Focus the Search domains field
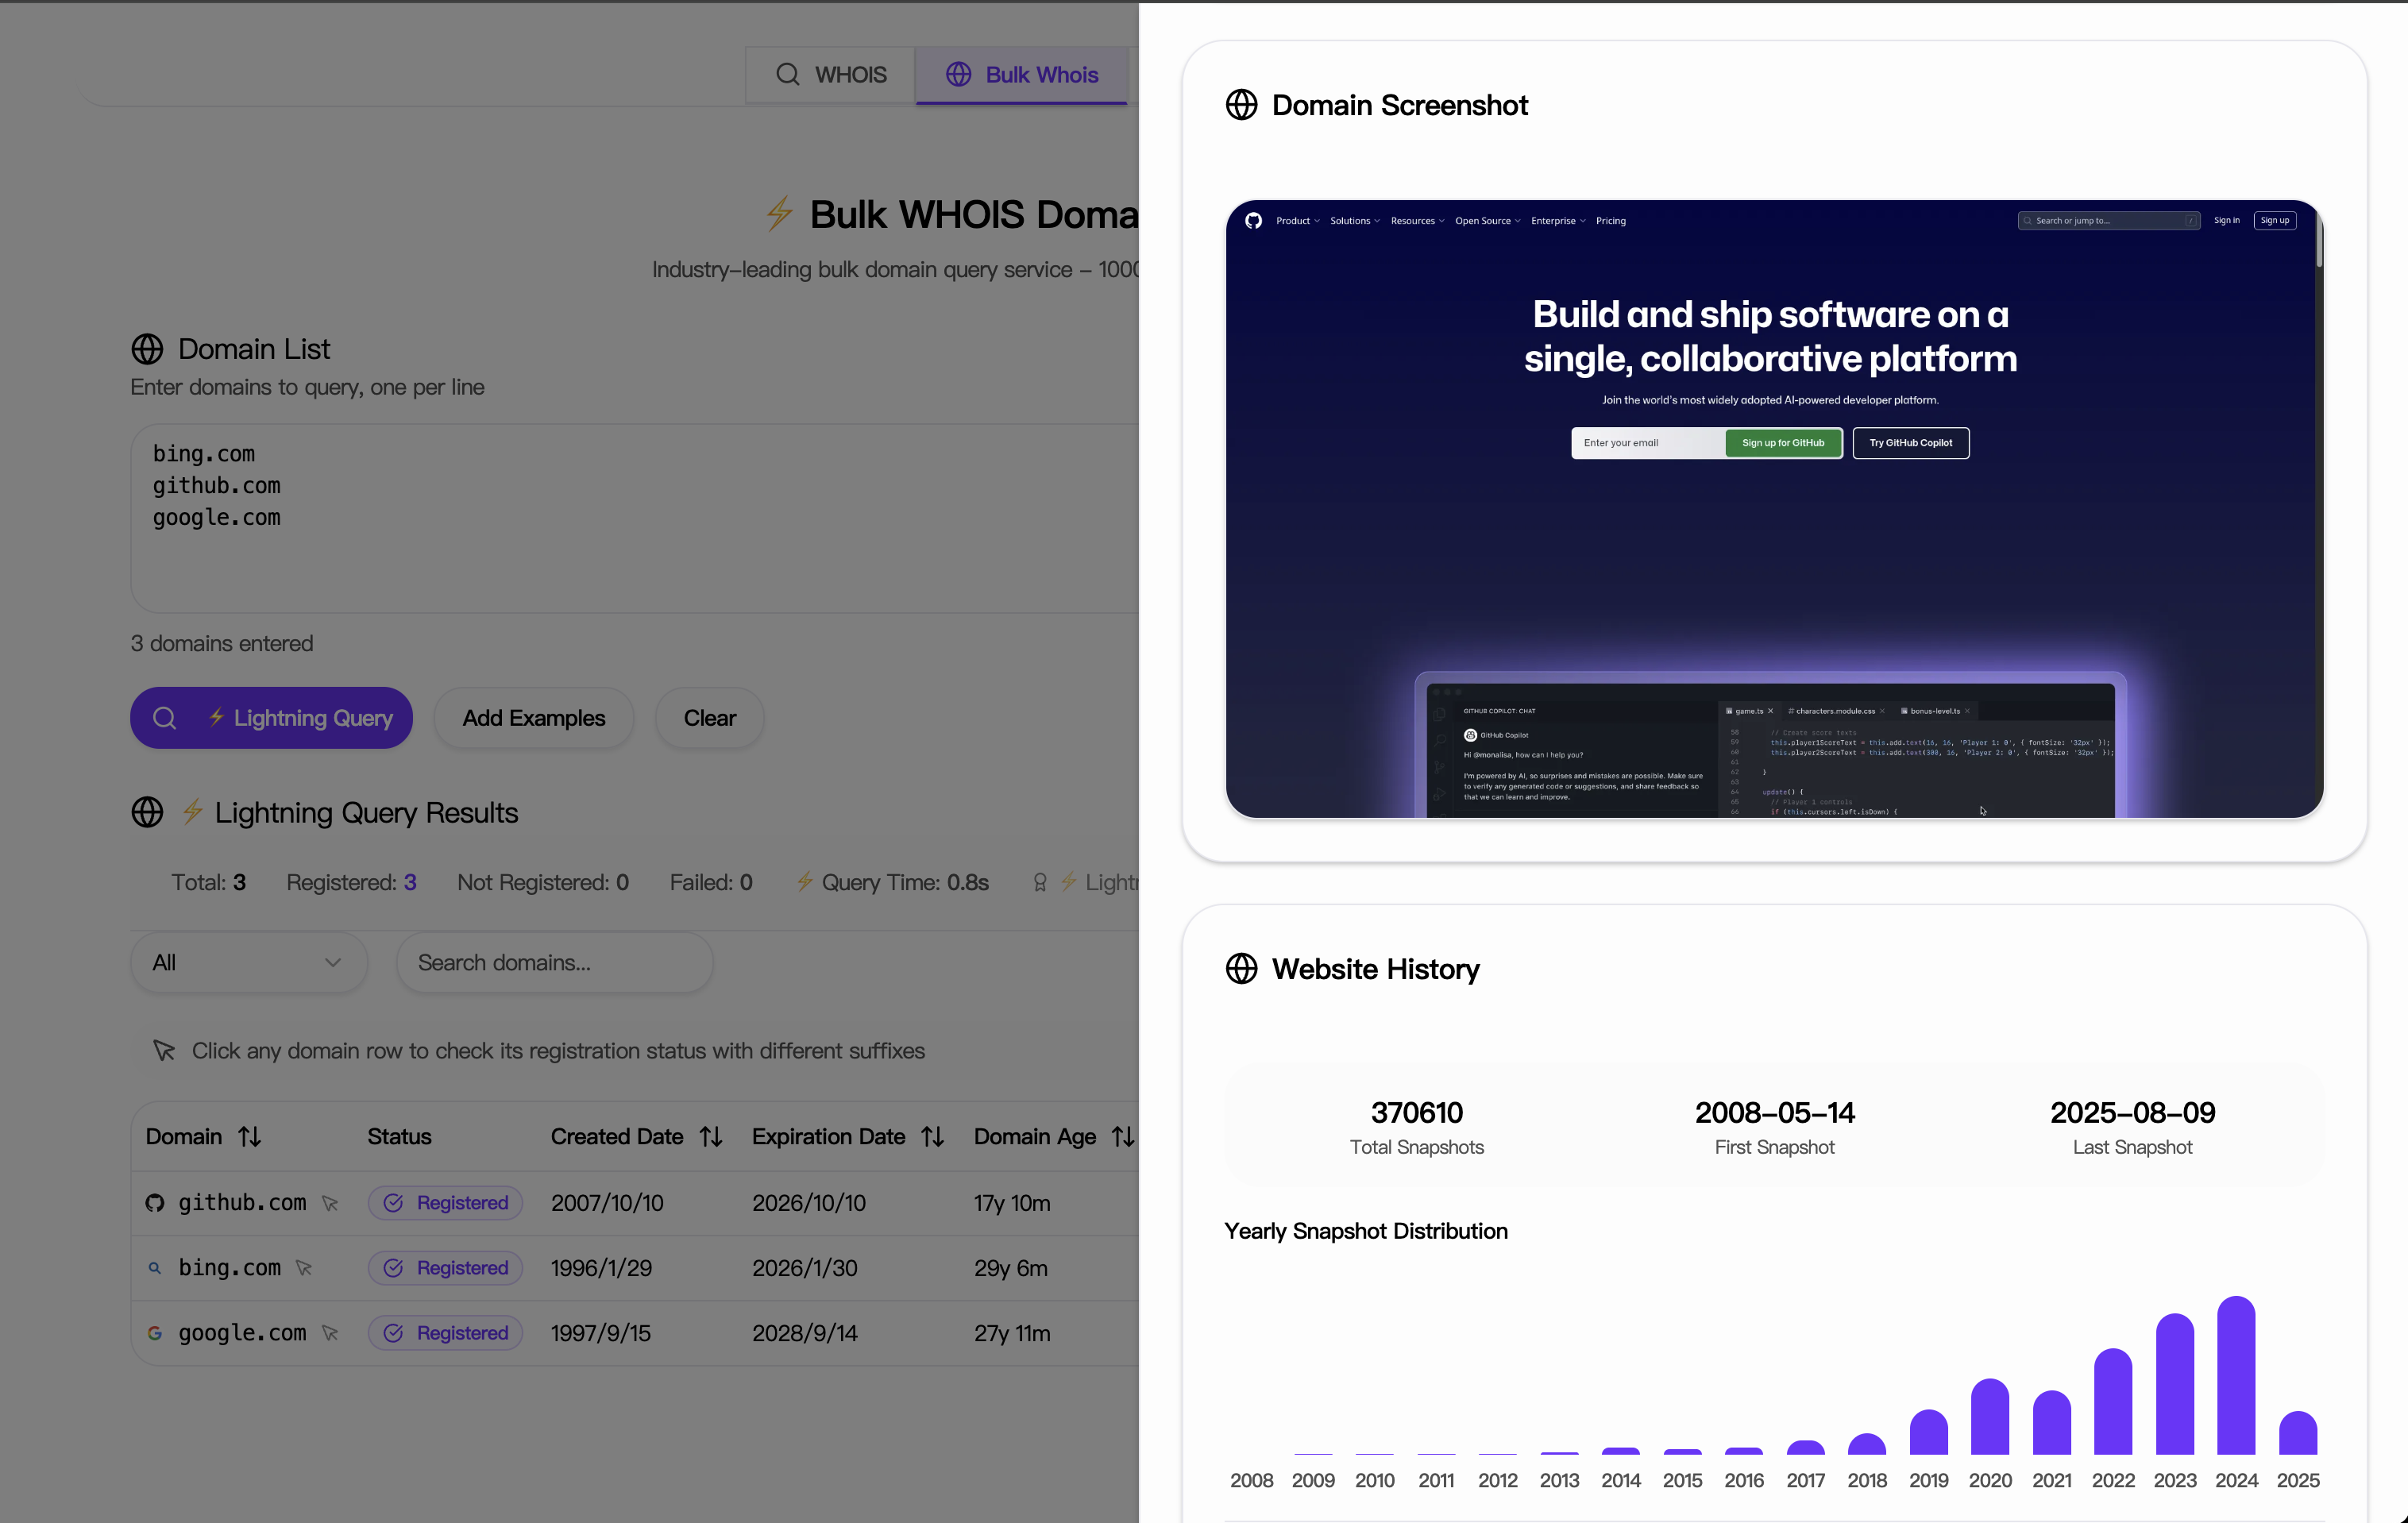 click(554, 962)
